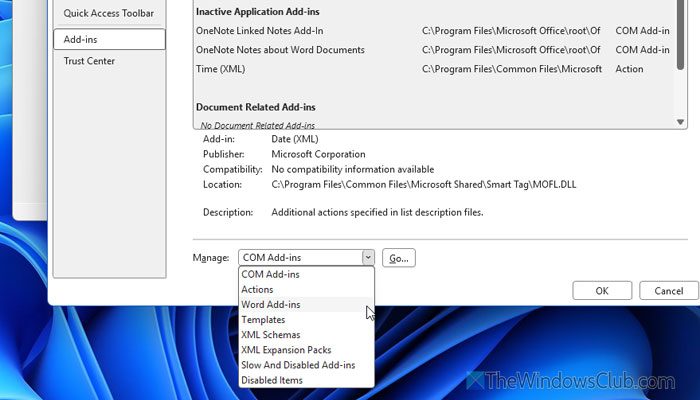
Task: Click the No Document Related Add-ins entry
Action: pyautogui.click(x=258, y=125)
